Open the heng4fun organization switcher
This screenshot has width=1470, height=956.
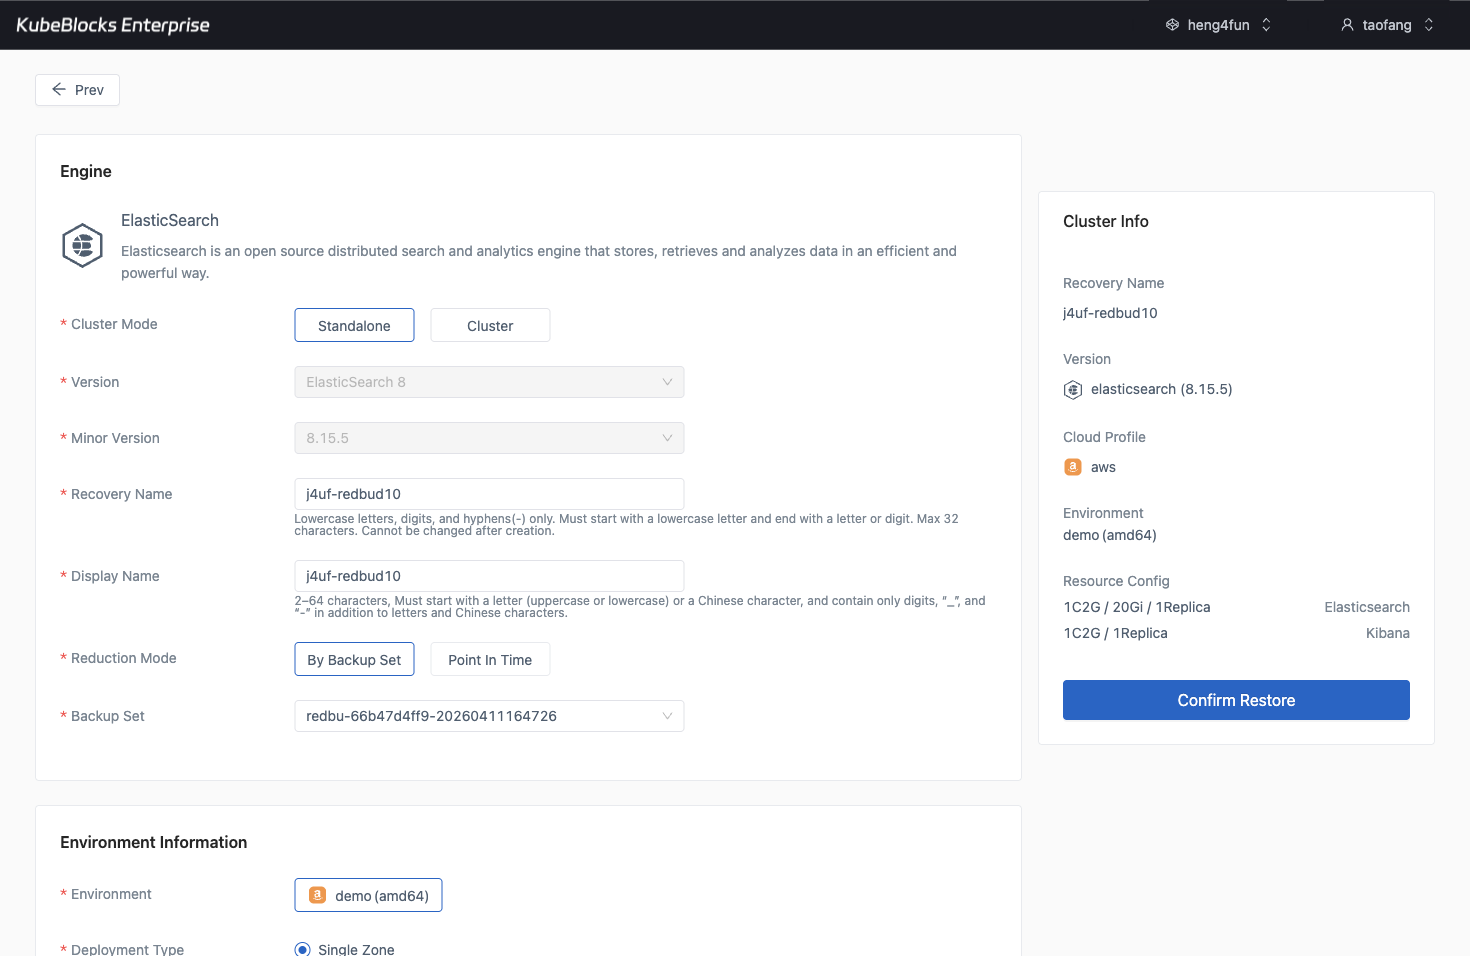click(x=1219, y=25)
